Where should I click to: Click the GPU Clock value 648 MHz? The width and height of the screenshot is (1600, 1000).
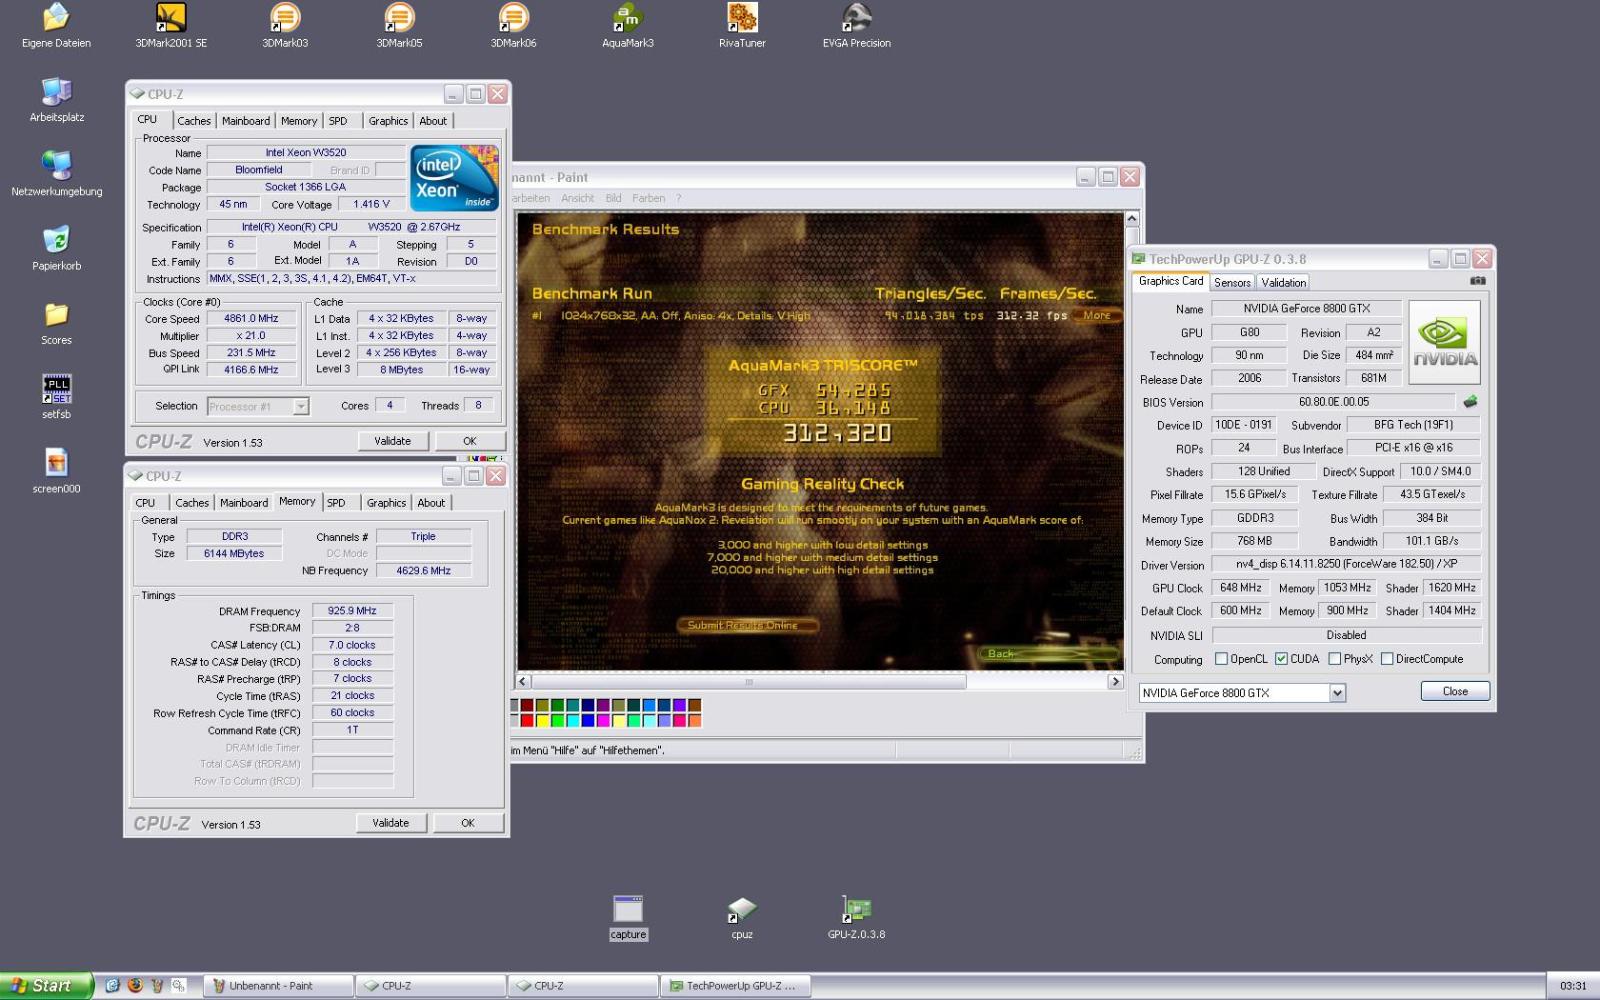(x=1240, y=588)
